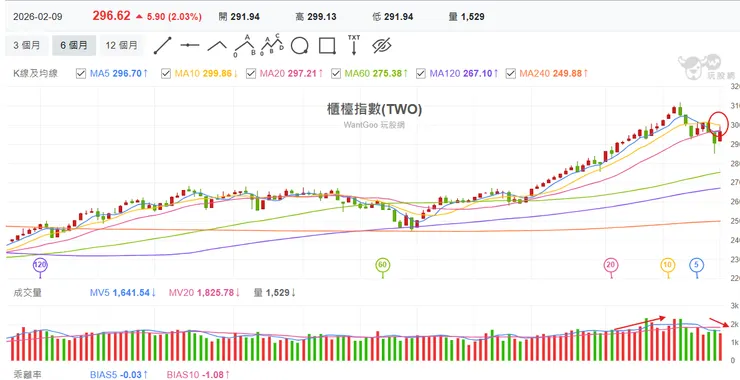This screenshot has width=740, height=380.
Task: Select the 0-A-B wave drawing tool
Action: click(244, 45)
